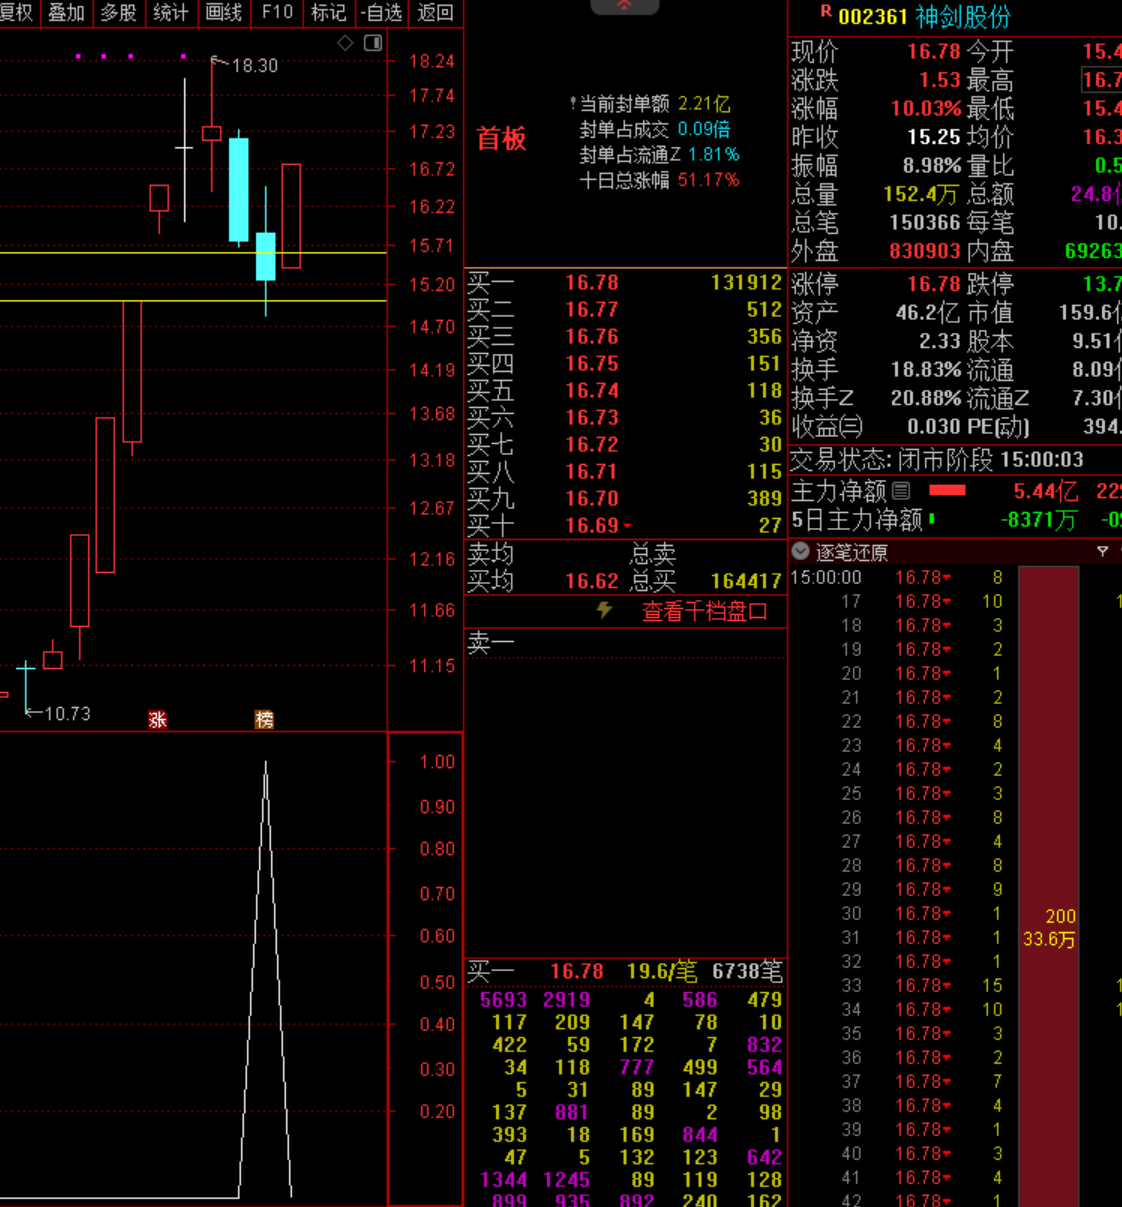Toggle 自选 watchlist for this stock

click(x=381, y=13)
